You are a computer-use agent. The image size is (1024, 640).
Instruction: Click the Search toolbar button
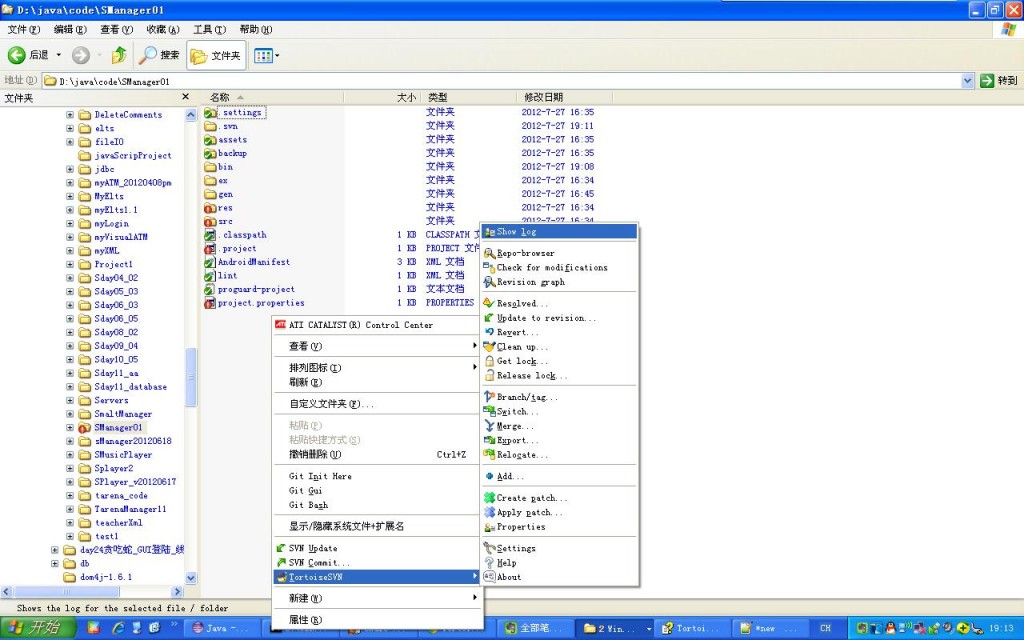click(x=159, y=56)
